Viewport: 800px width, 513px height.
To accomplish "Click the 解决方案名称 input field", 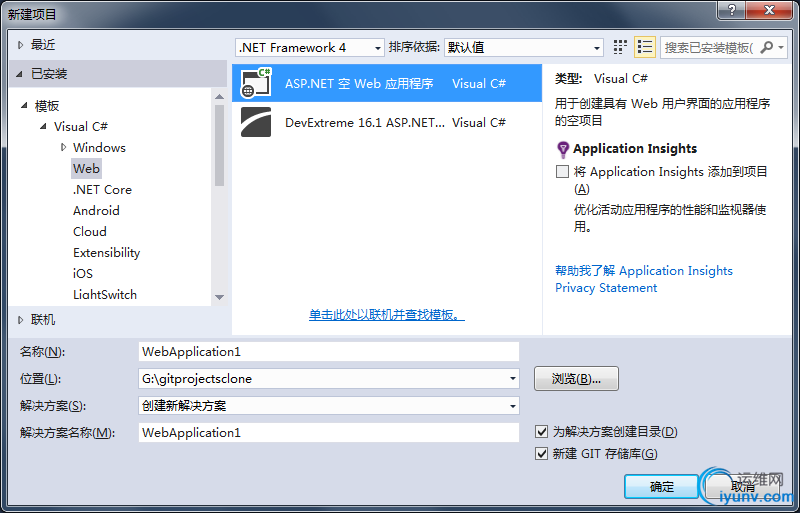I will [x=329, y=433].
